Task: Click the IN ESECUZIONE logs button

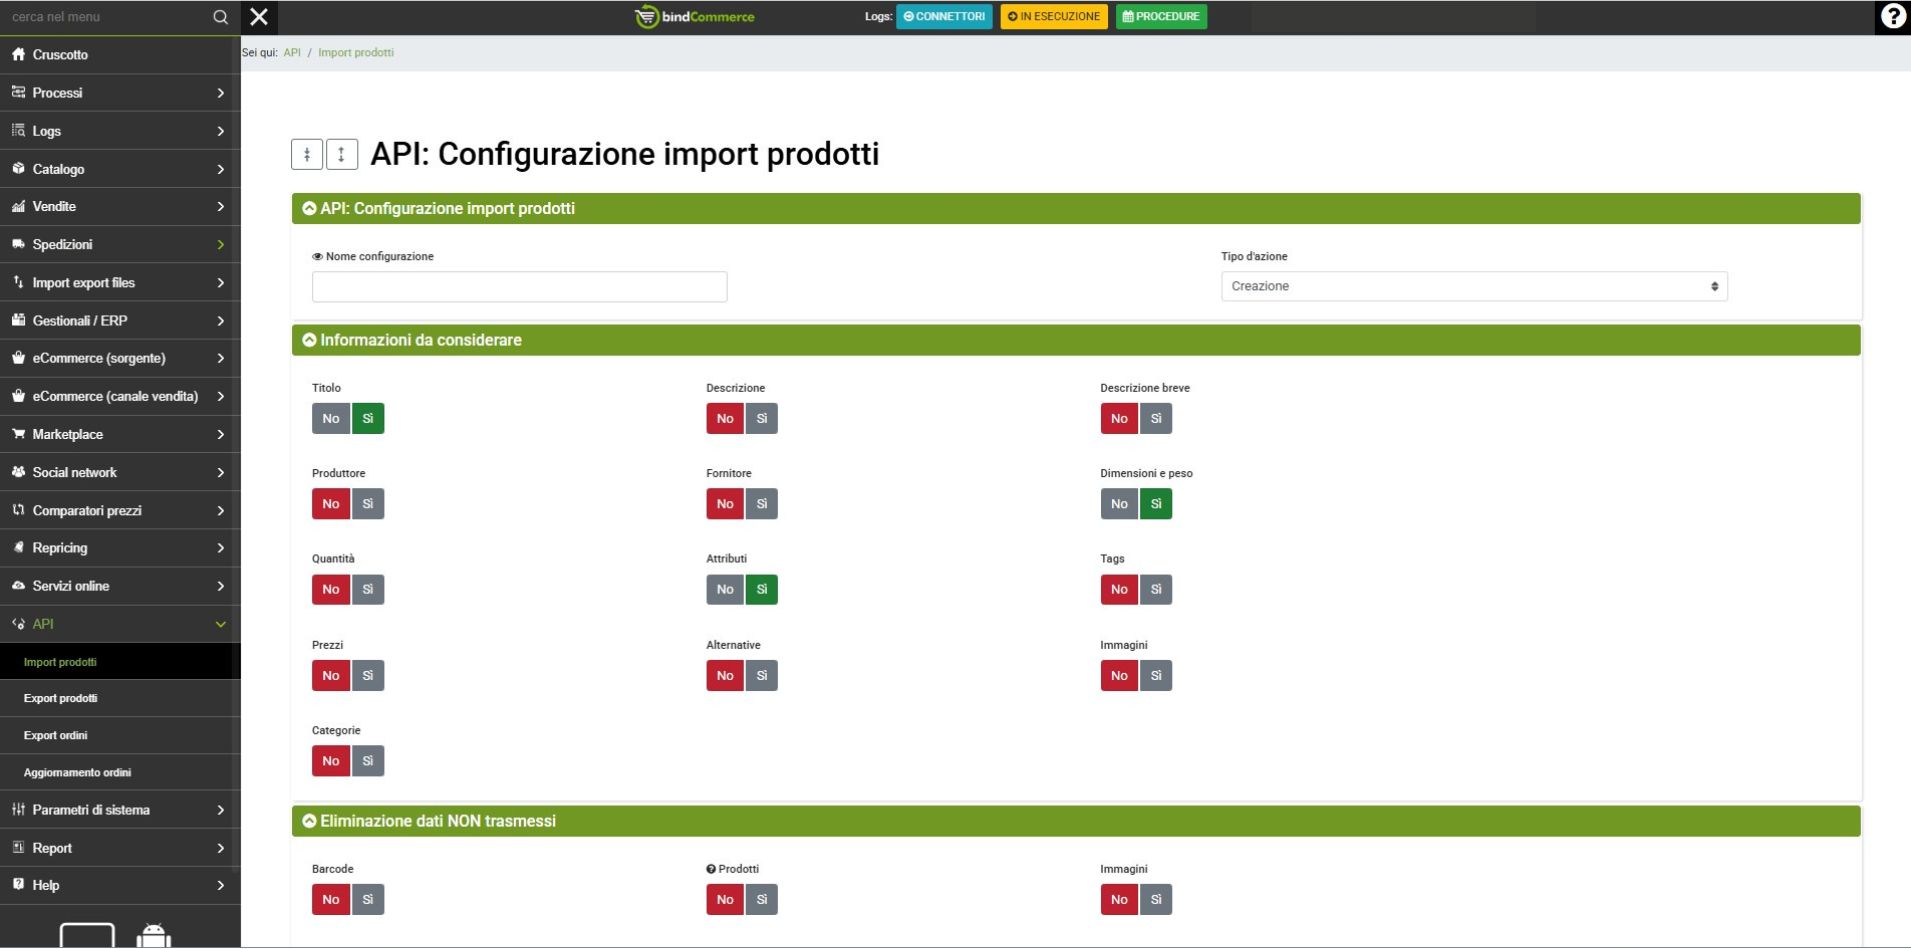Action: 1053,17
